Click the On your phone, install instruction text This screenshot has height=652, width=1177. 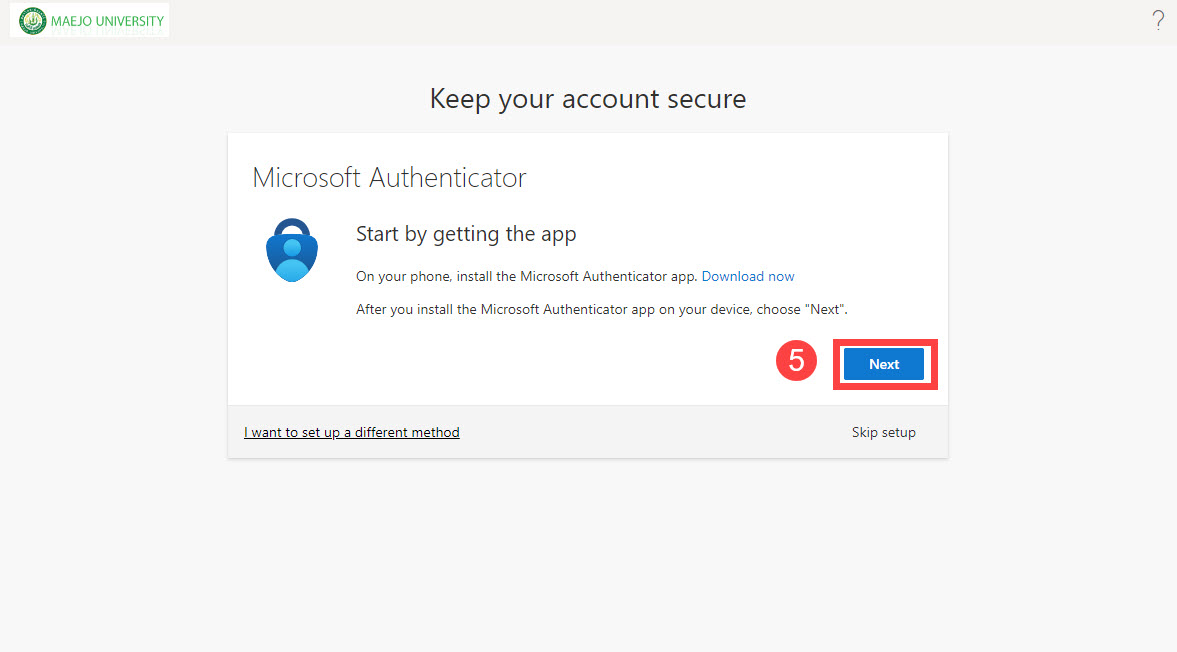(x=527, y=276)
